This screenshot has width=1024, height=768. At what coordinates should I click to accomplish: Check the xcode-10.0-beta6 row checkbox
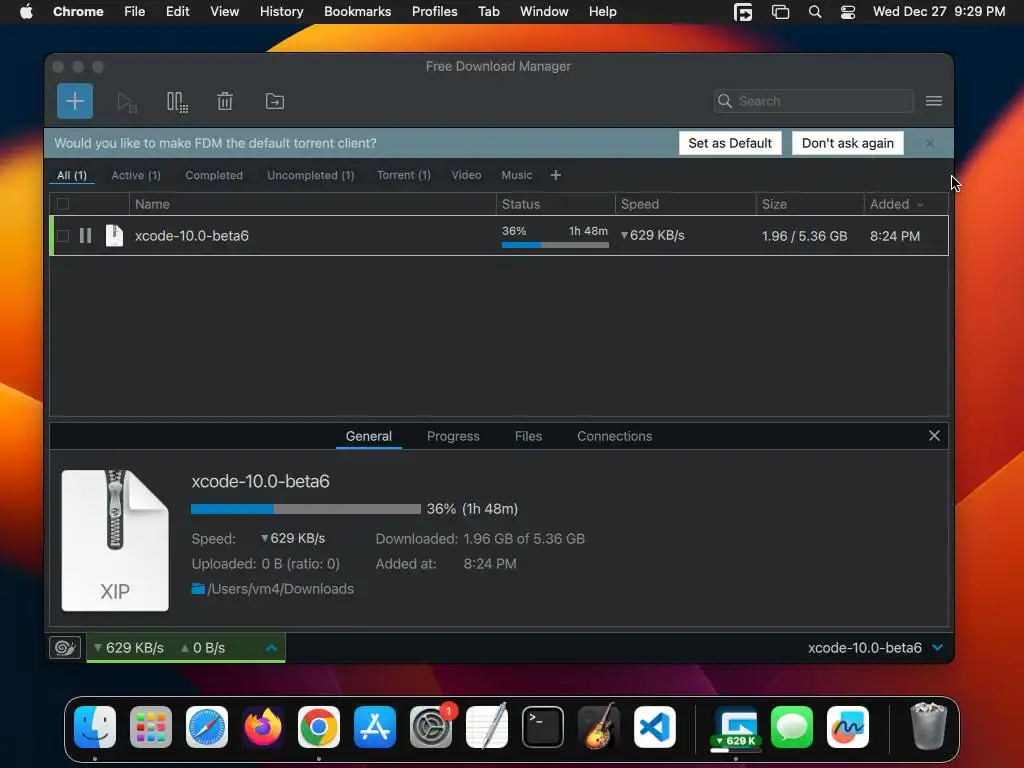63,236
